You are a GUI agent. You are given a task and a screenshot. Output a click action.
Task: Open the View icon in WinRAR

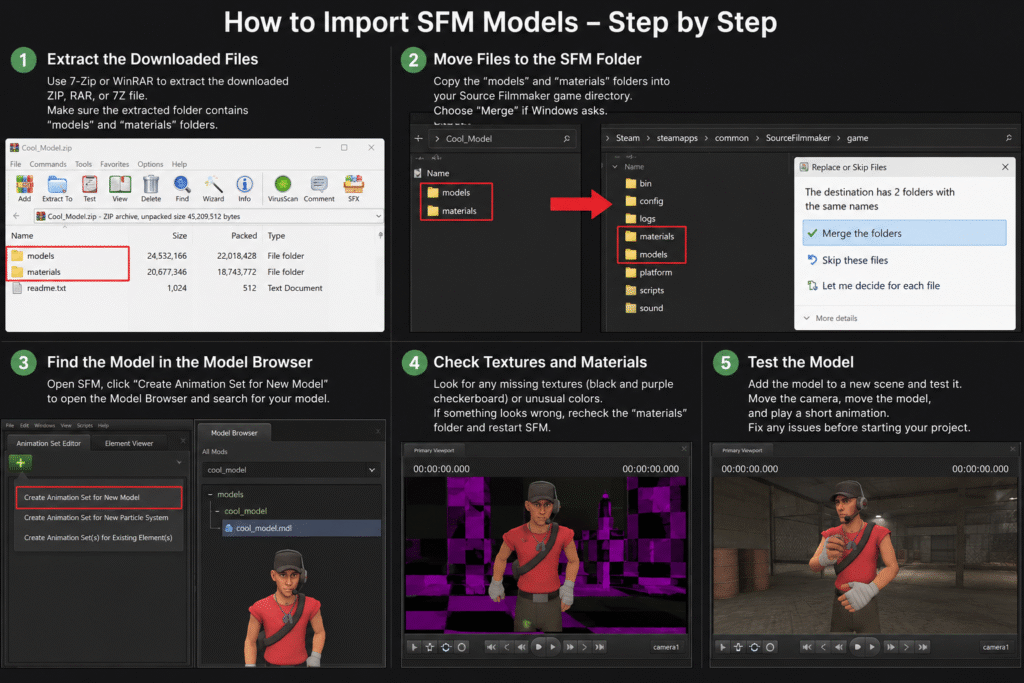click(120, 188)
